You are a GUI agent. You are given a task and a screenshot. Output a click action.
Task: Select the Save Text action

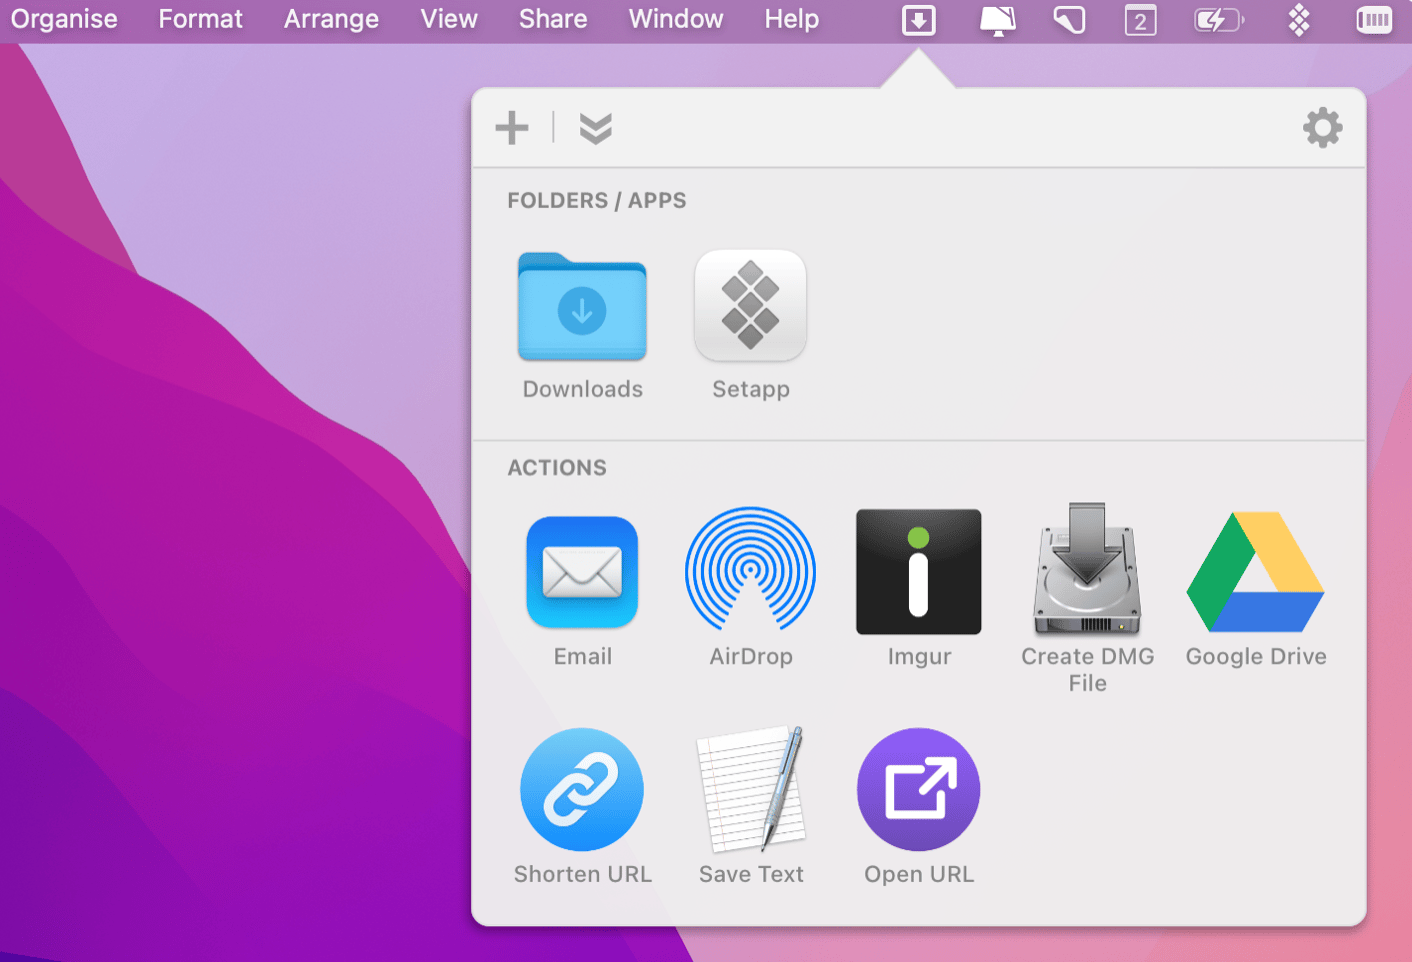750,788
